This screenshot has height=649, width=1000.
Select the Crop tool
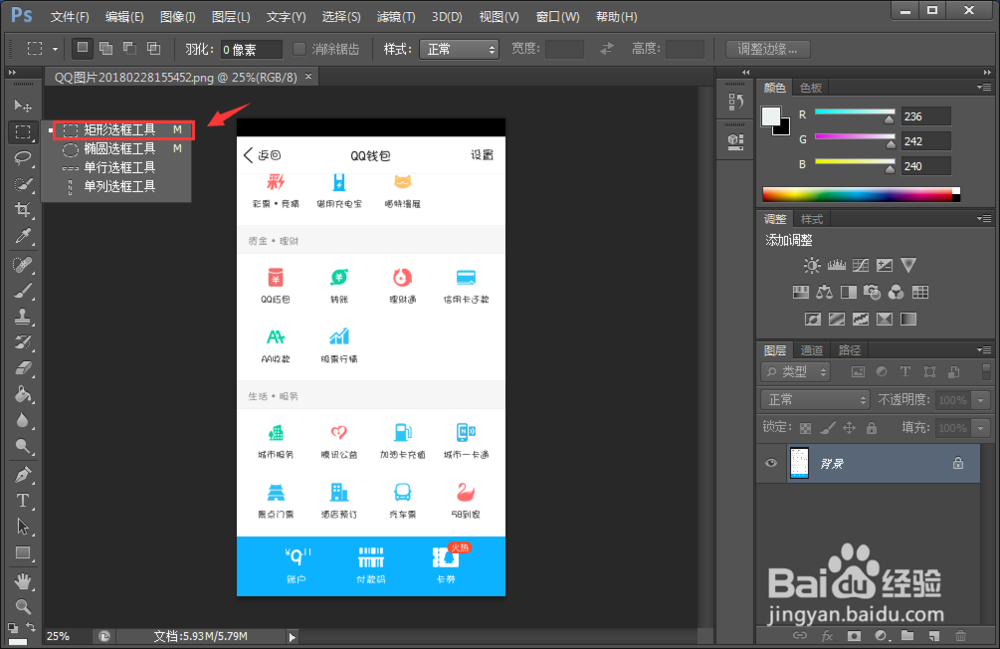coord(23,210)
